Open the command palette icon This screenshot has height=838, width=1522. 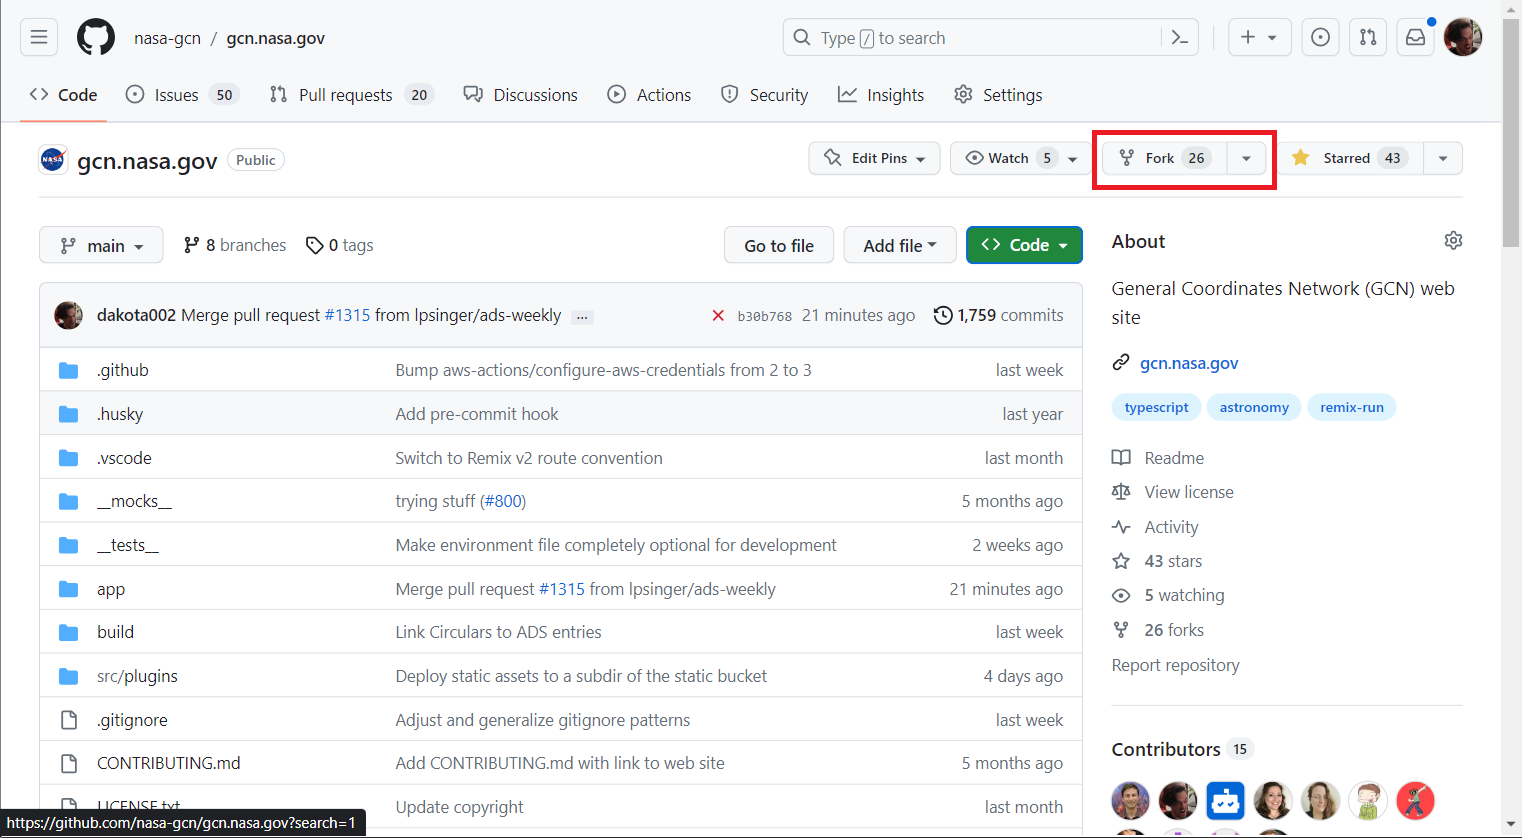(x=1180, y=37)
